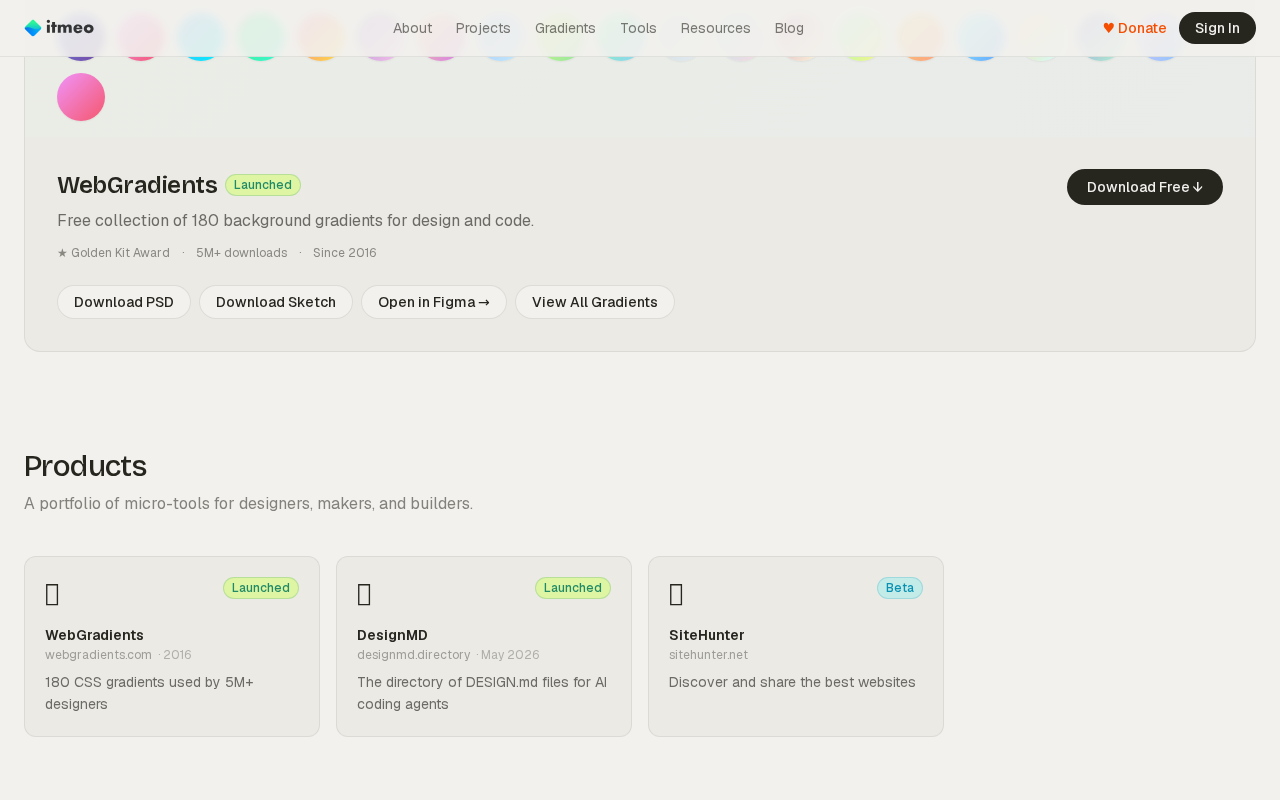Click the WebGradients card icon

click(x=52, y=594)
